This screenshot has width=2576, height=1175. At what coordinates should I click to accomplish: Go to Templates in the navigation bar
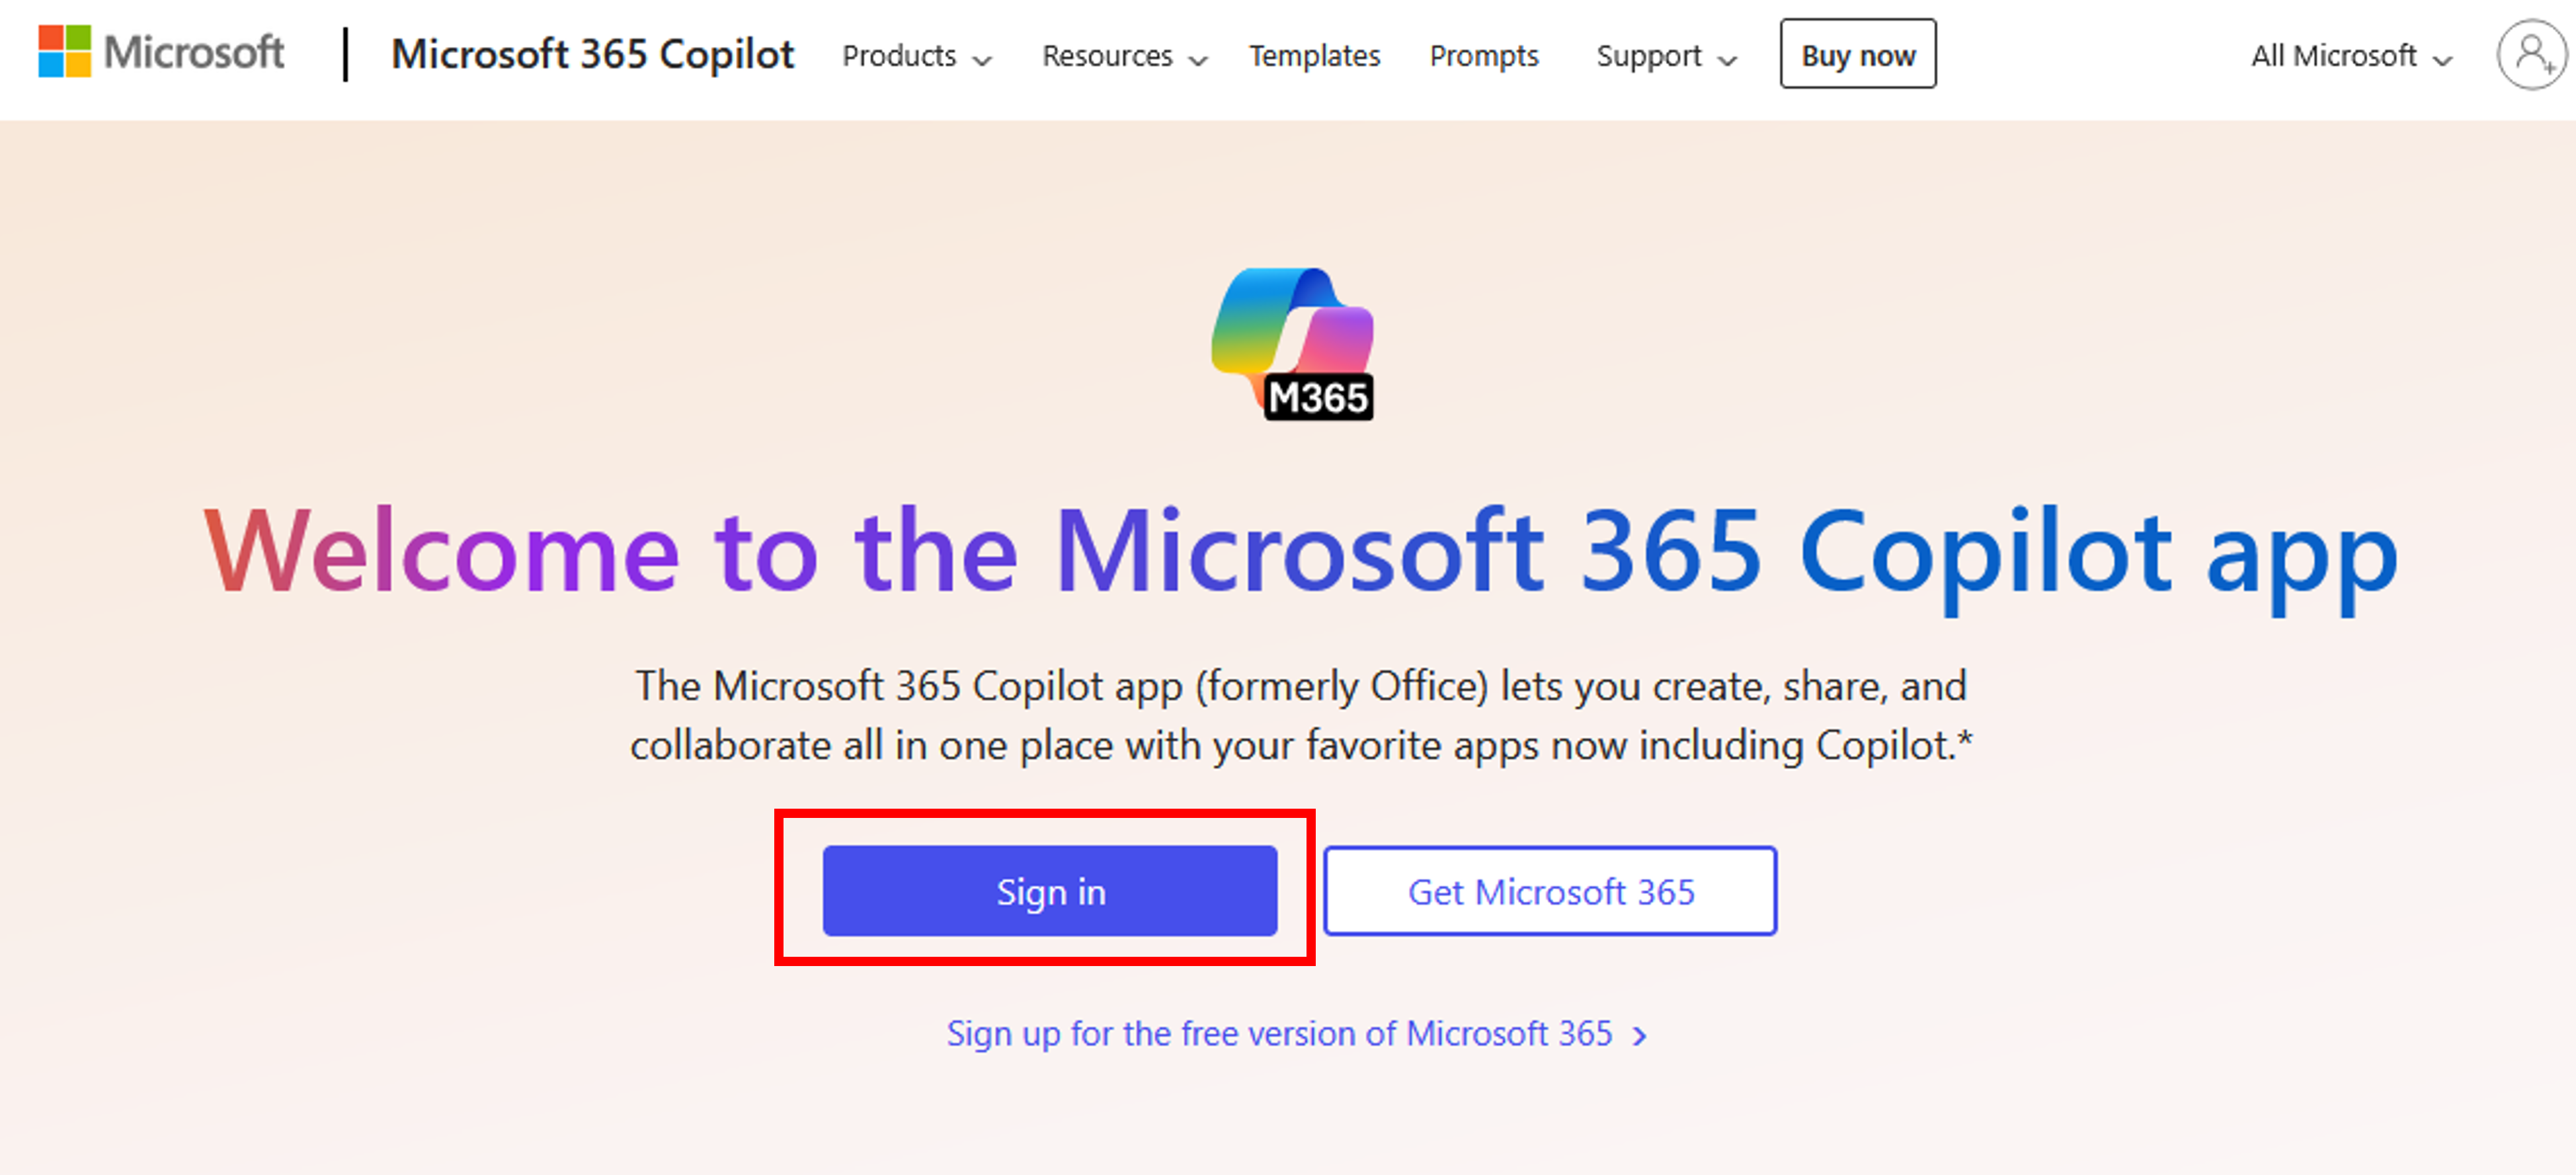pyautogui.click(x=1314, y=56)
